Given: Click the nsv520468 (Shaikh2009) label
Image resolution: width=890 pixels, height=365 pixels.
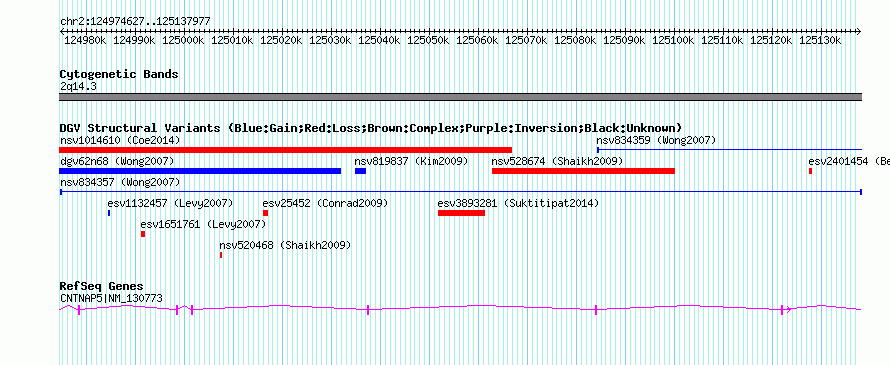Looking at the screenshot, I should pos(285,245).
